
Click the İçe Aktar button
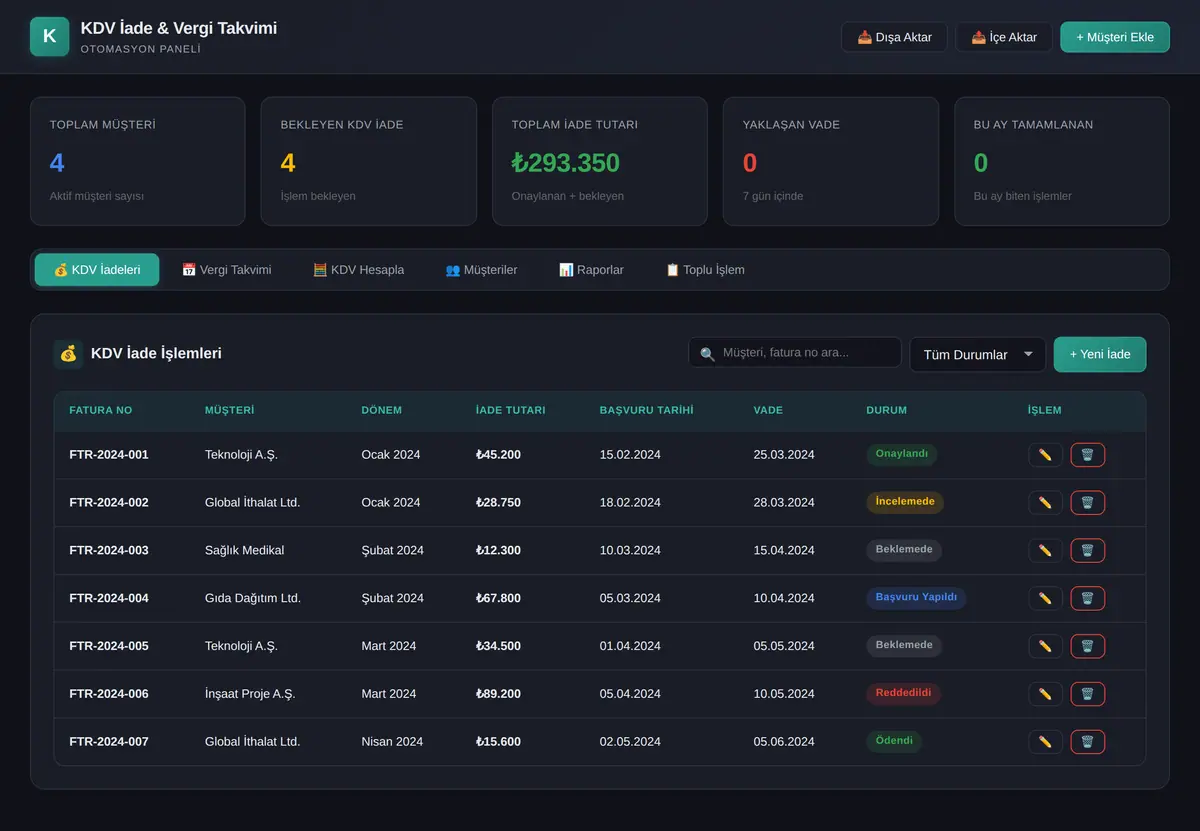pyautogui.click(x=1004, y=37)
